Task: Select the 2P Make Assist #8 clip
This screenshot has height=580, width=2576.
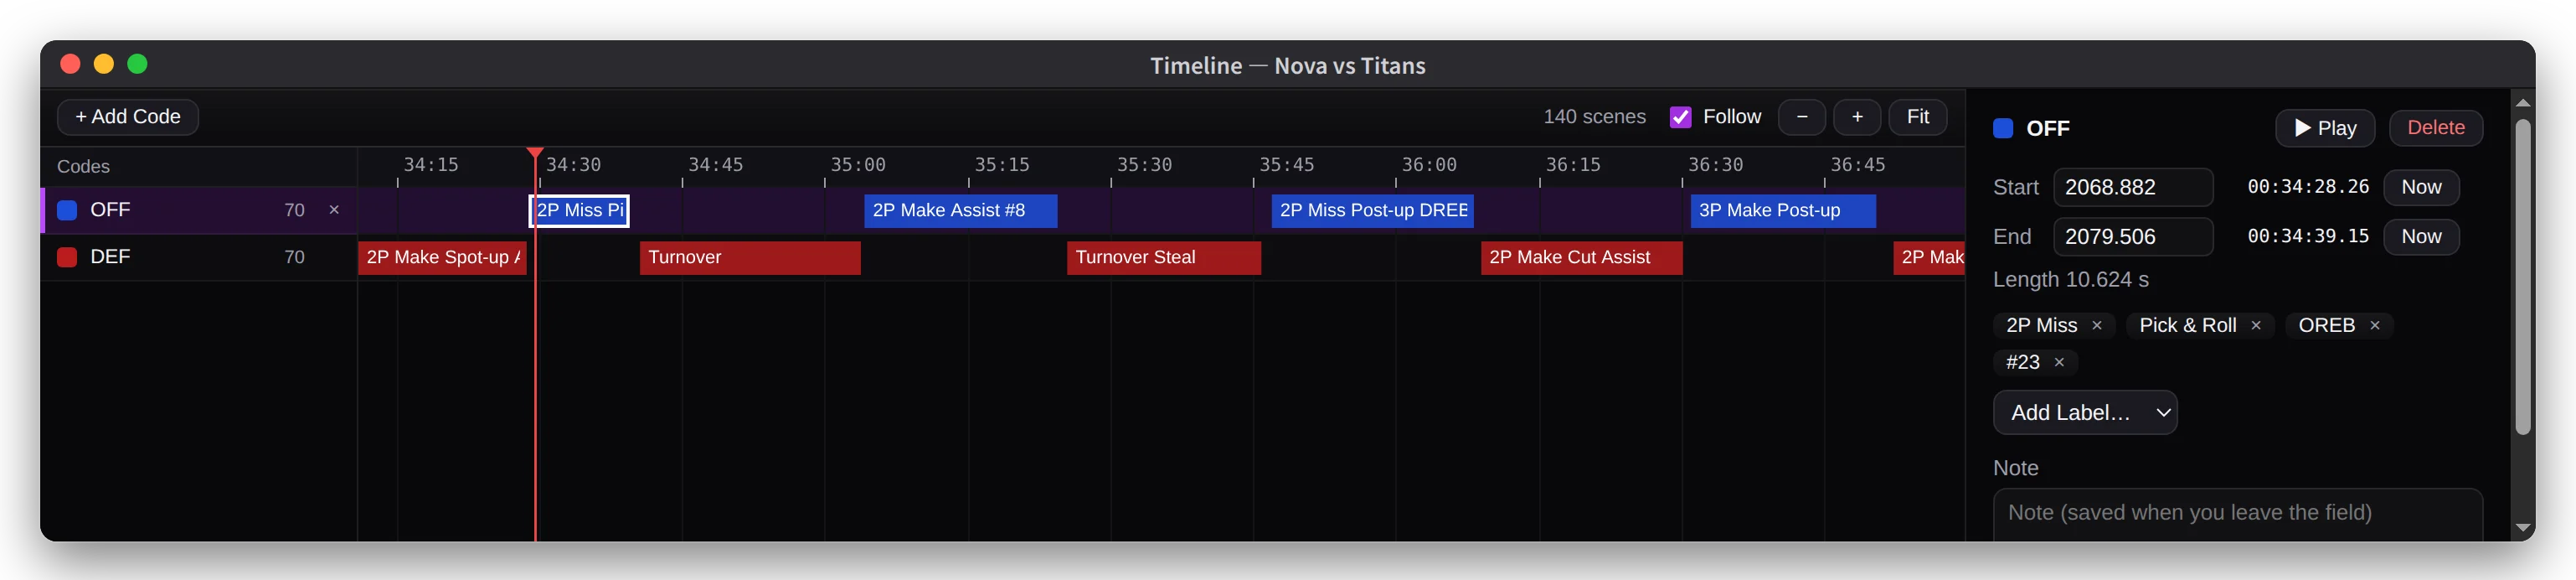Action: coord(960,210)
